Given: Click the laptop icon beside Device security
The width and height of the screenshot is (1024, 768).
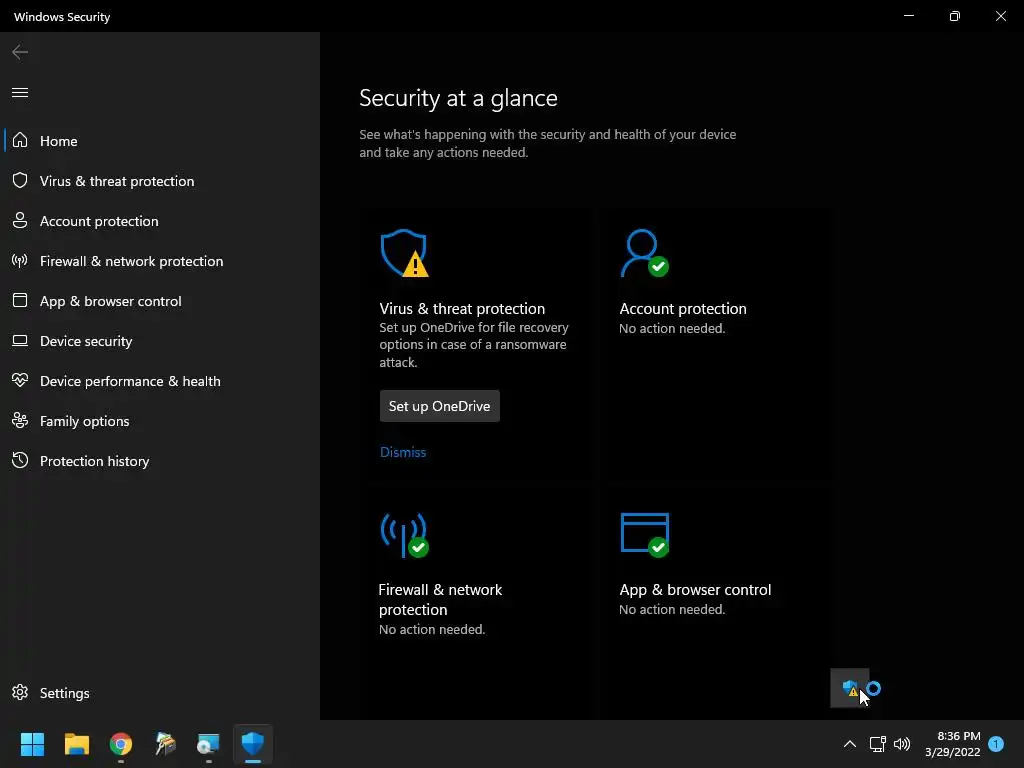Looking at the screenshot, I should coord(20,341).
